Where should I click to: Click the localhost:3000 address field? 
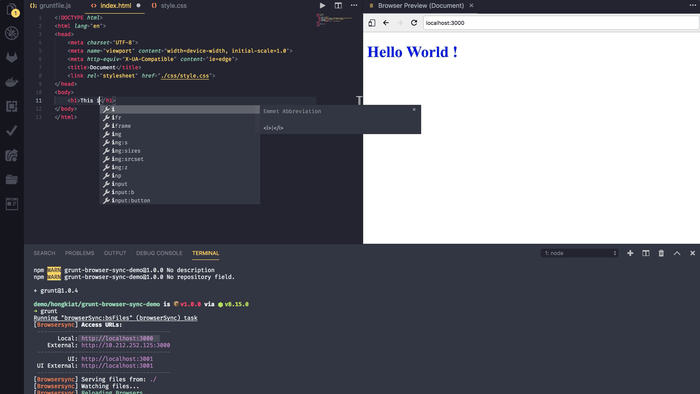coord(561,23)
